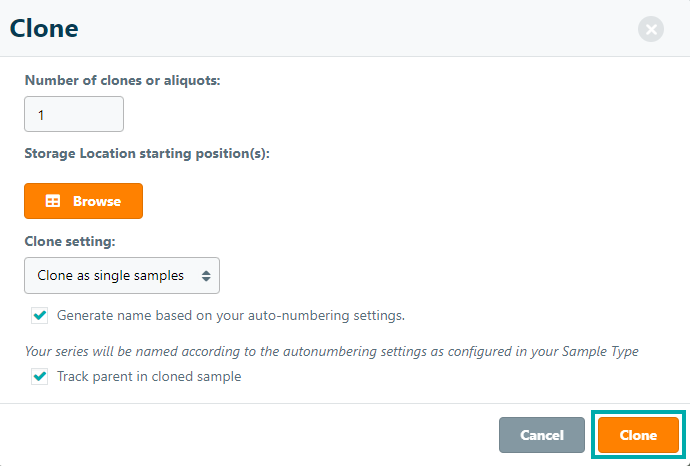Click the value 1 in the clones field
The width and height of the screenshot is (690, 466).
[x=41, y=115]
